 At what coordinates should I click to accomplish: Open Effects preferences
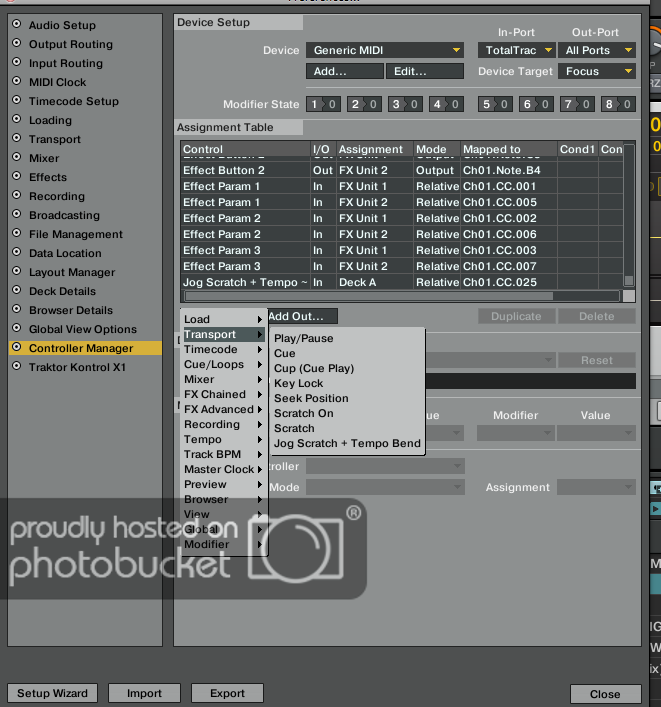click(x=48, y=177)
